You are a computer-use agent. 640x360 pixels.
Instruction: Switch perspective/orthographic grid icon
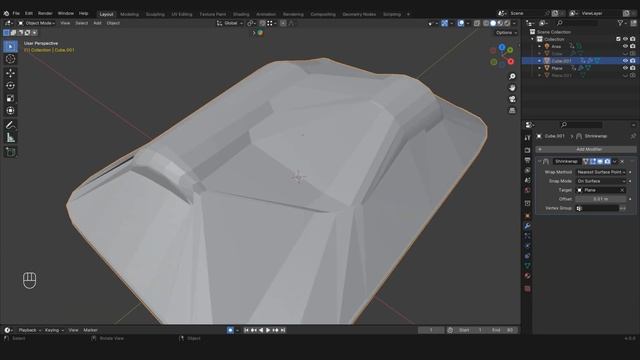(x=512, y=111)
